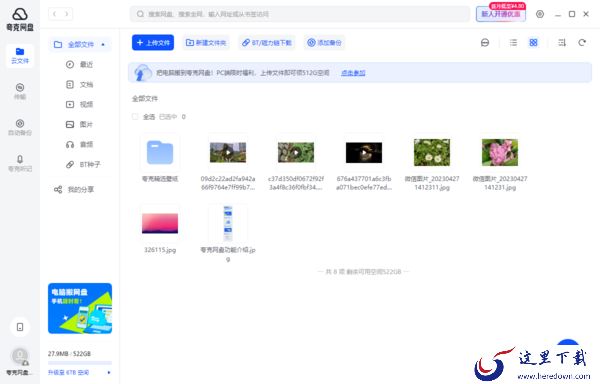
Task: Select the video starting with 09d2c22ad2fa942a
Action: pos(228,152)
